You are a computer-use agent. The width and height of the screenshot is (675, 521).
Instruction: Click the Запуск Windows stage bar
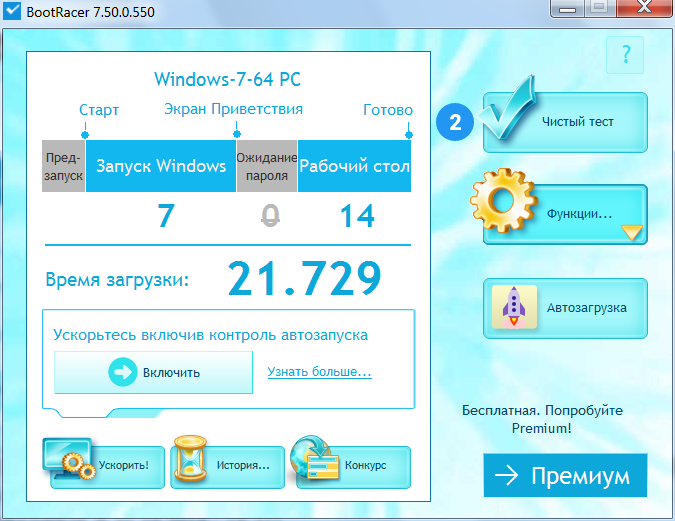161,166
